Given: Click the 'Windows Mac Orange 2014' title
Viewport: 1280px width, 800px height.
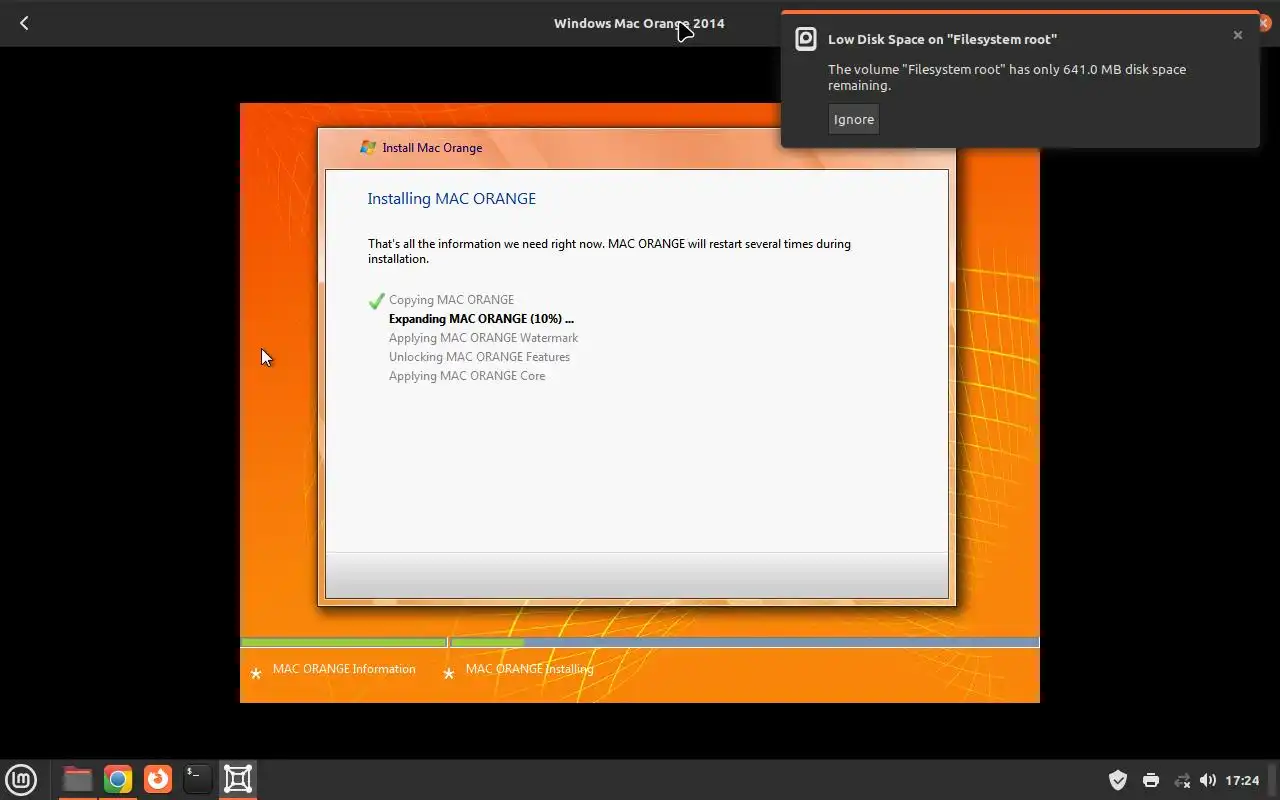Looking at the screenshot, I should (x=639, y=23).
